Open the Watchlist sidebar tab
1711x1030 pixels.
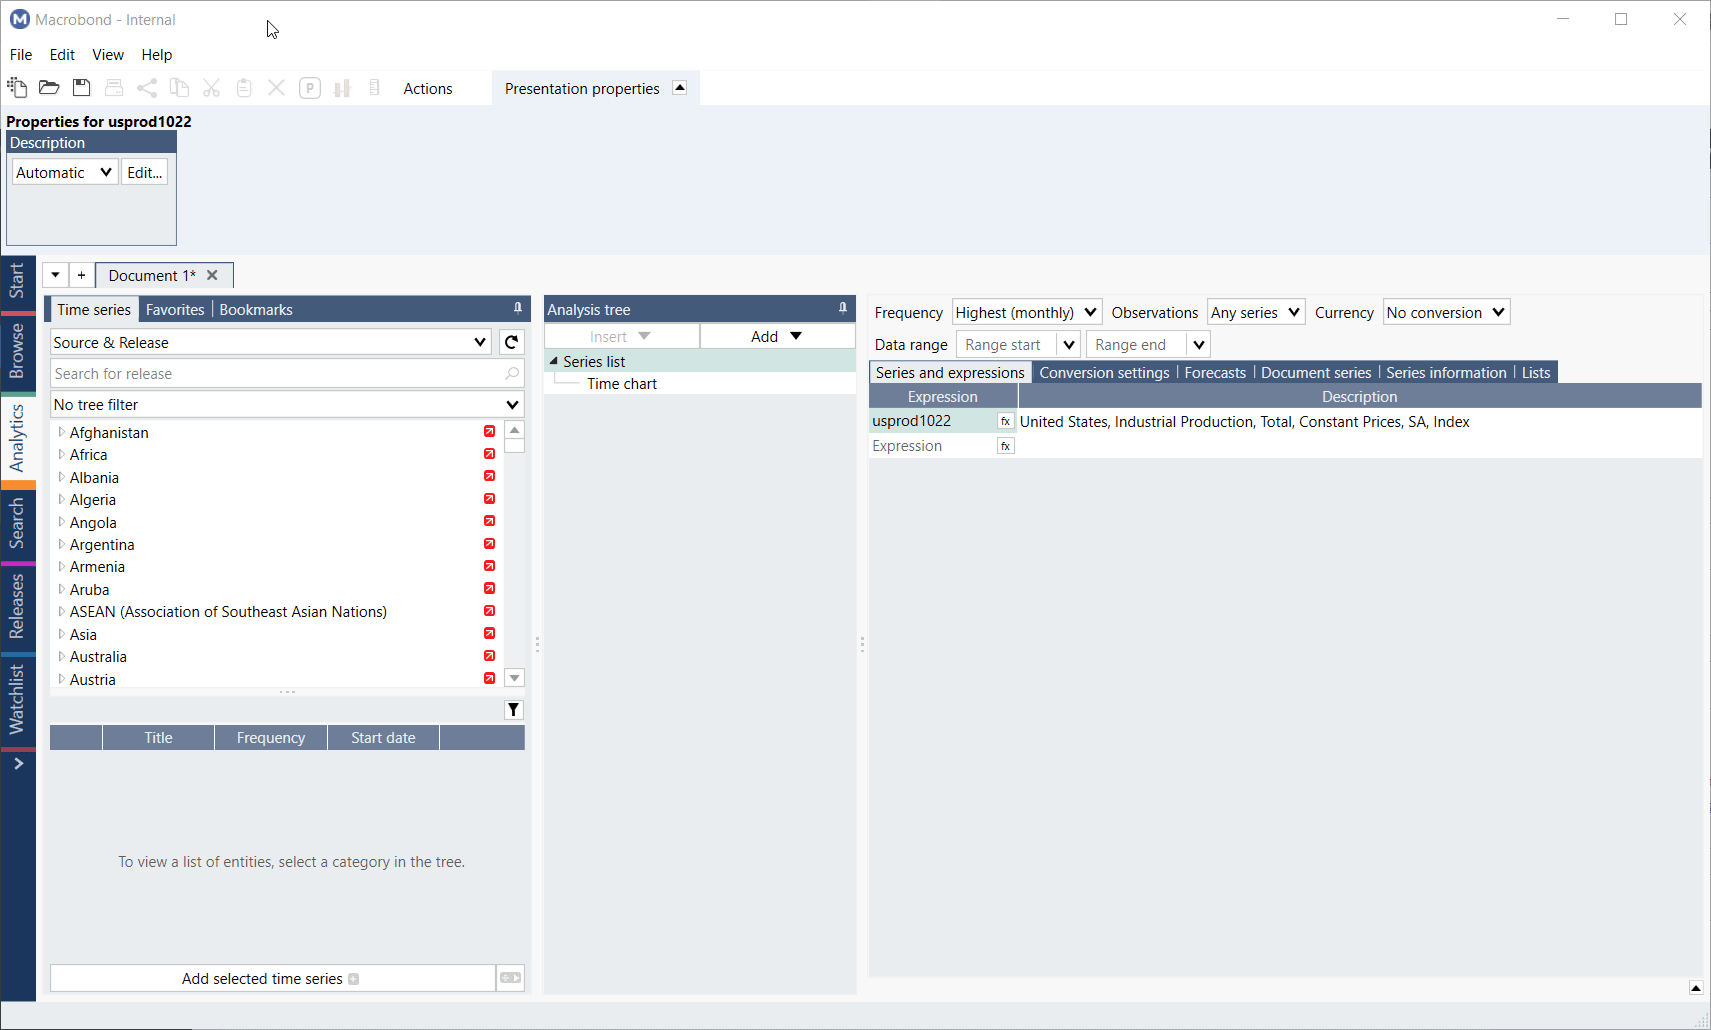tap(17, 699)
